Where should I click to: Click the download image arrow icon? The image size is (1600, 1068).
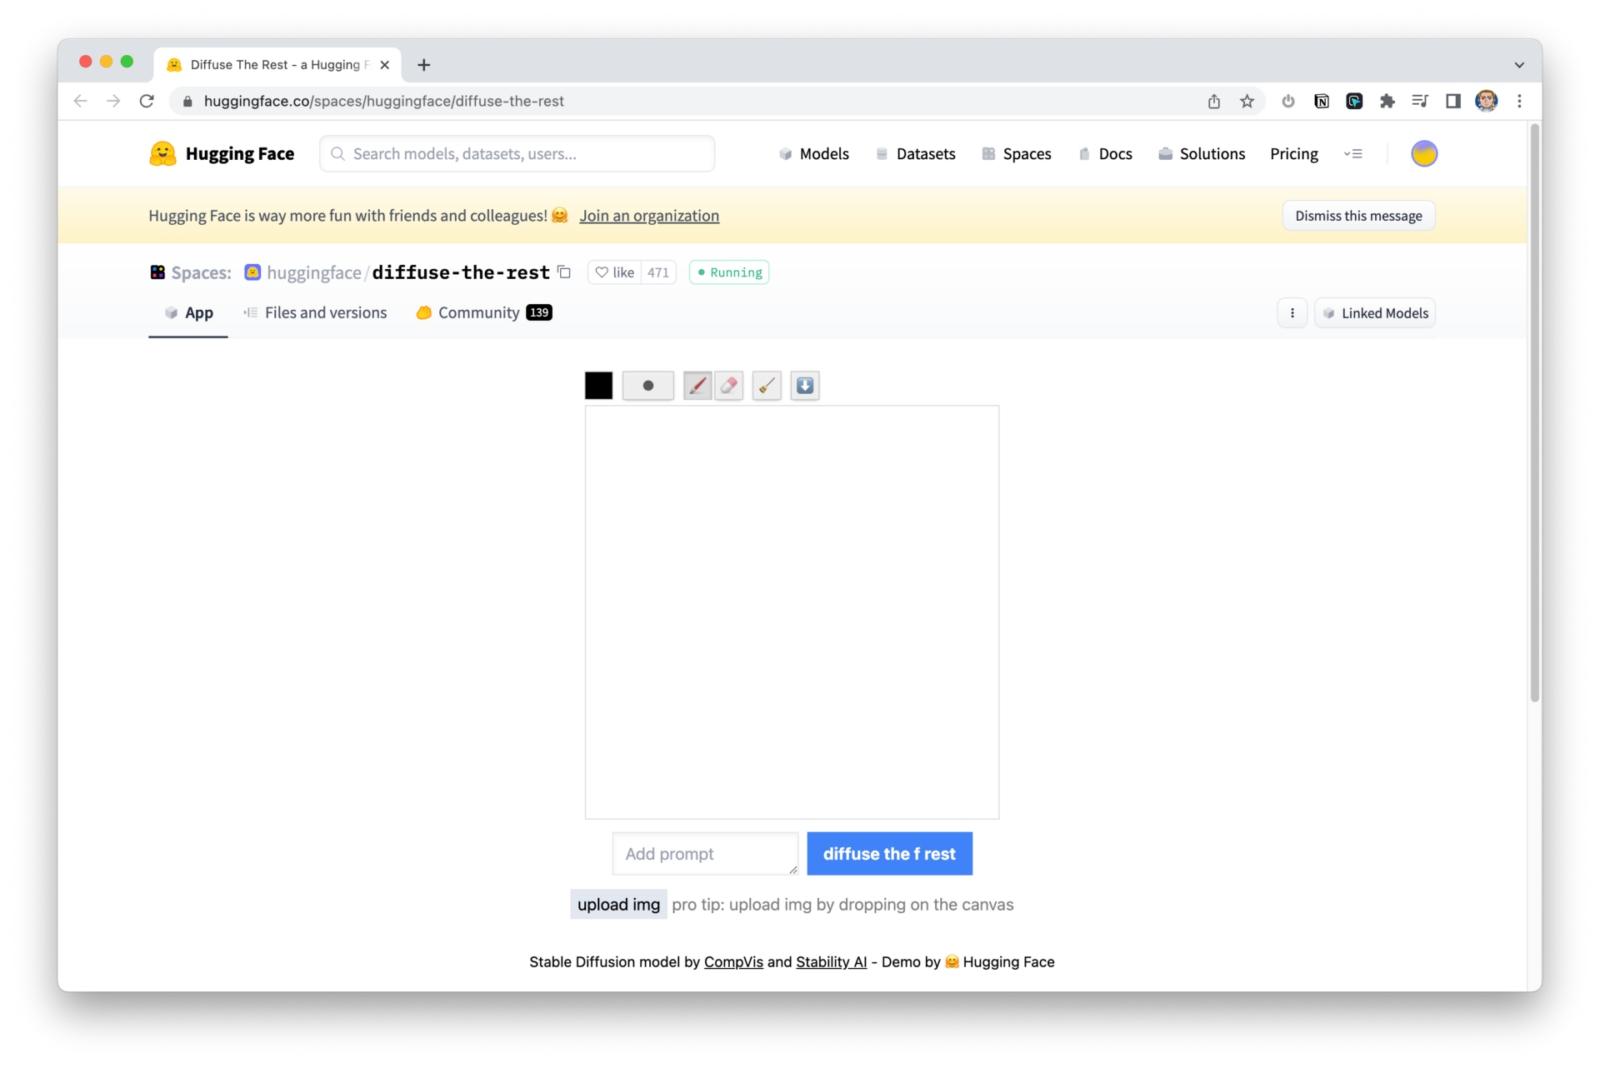tap(805, 385)
